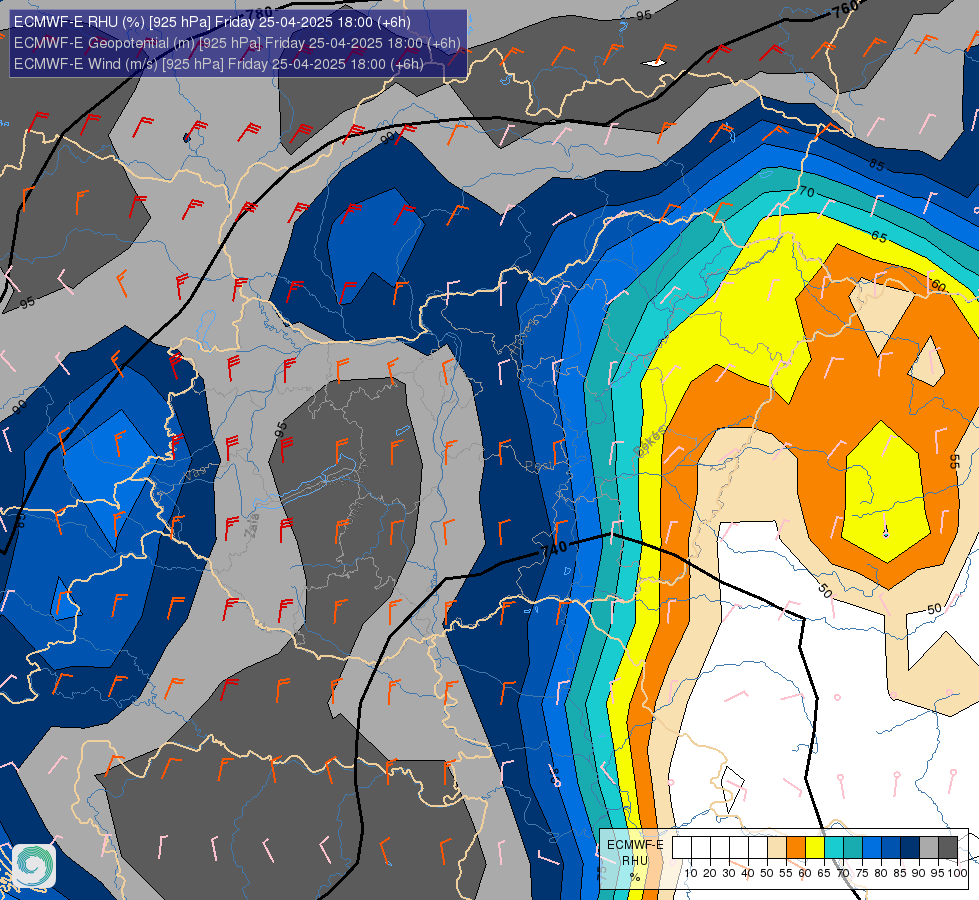Click the yellow 60–65% legend swatch
This screenshot has width=979, height=900.
point(815,848)
